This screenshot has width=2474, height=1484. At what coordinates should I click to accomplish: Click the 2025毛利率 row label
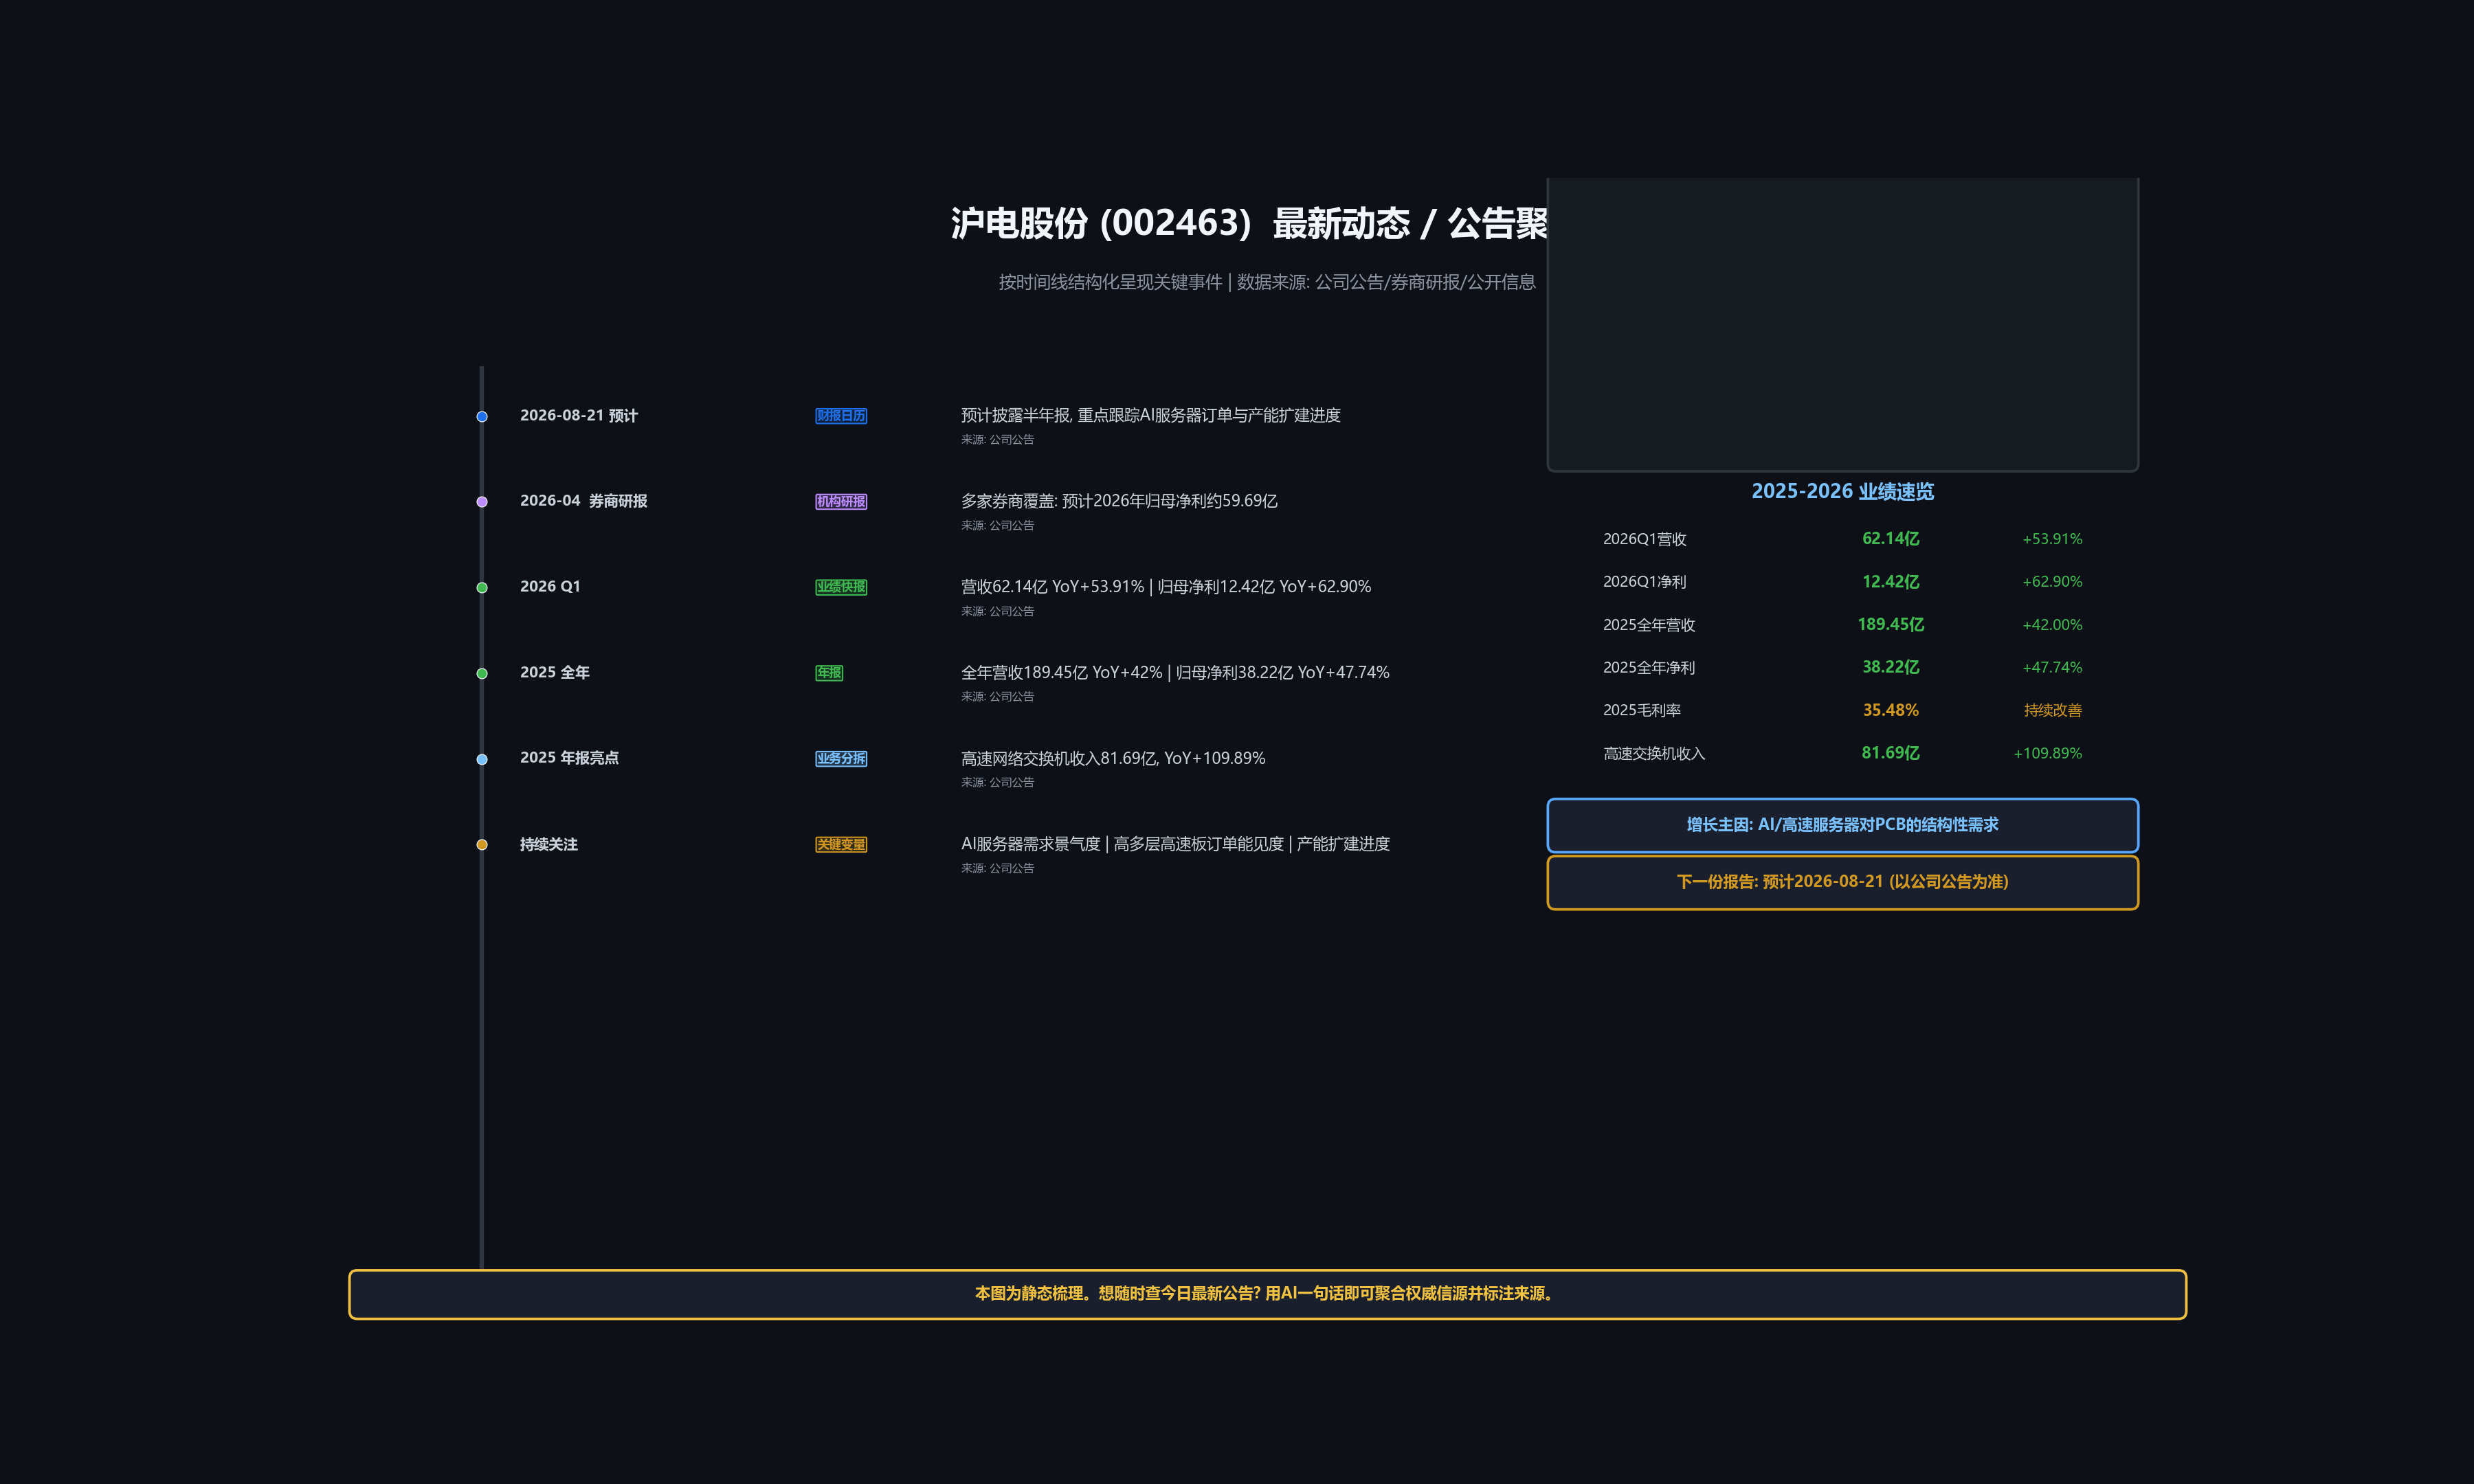(1642, 711)
